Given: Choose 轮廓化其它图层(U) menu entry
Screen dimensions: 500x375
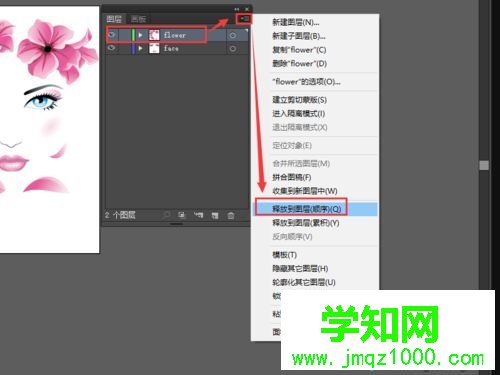Looking at the screenshot, I should click(304, 282).
